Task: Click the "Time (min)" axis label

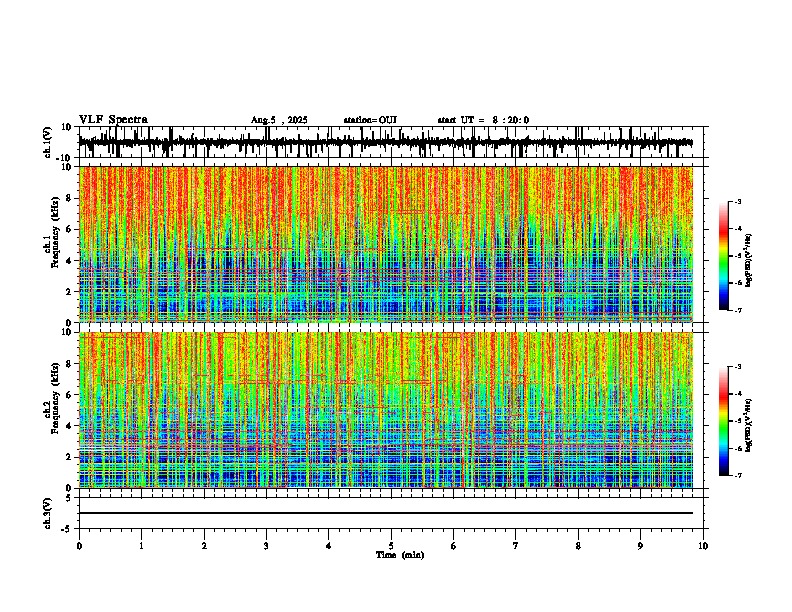Action: point(400,555)
